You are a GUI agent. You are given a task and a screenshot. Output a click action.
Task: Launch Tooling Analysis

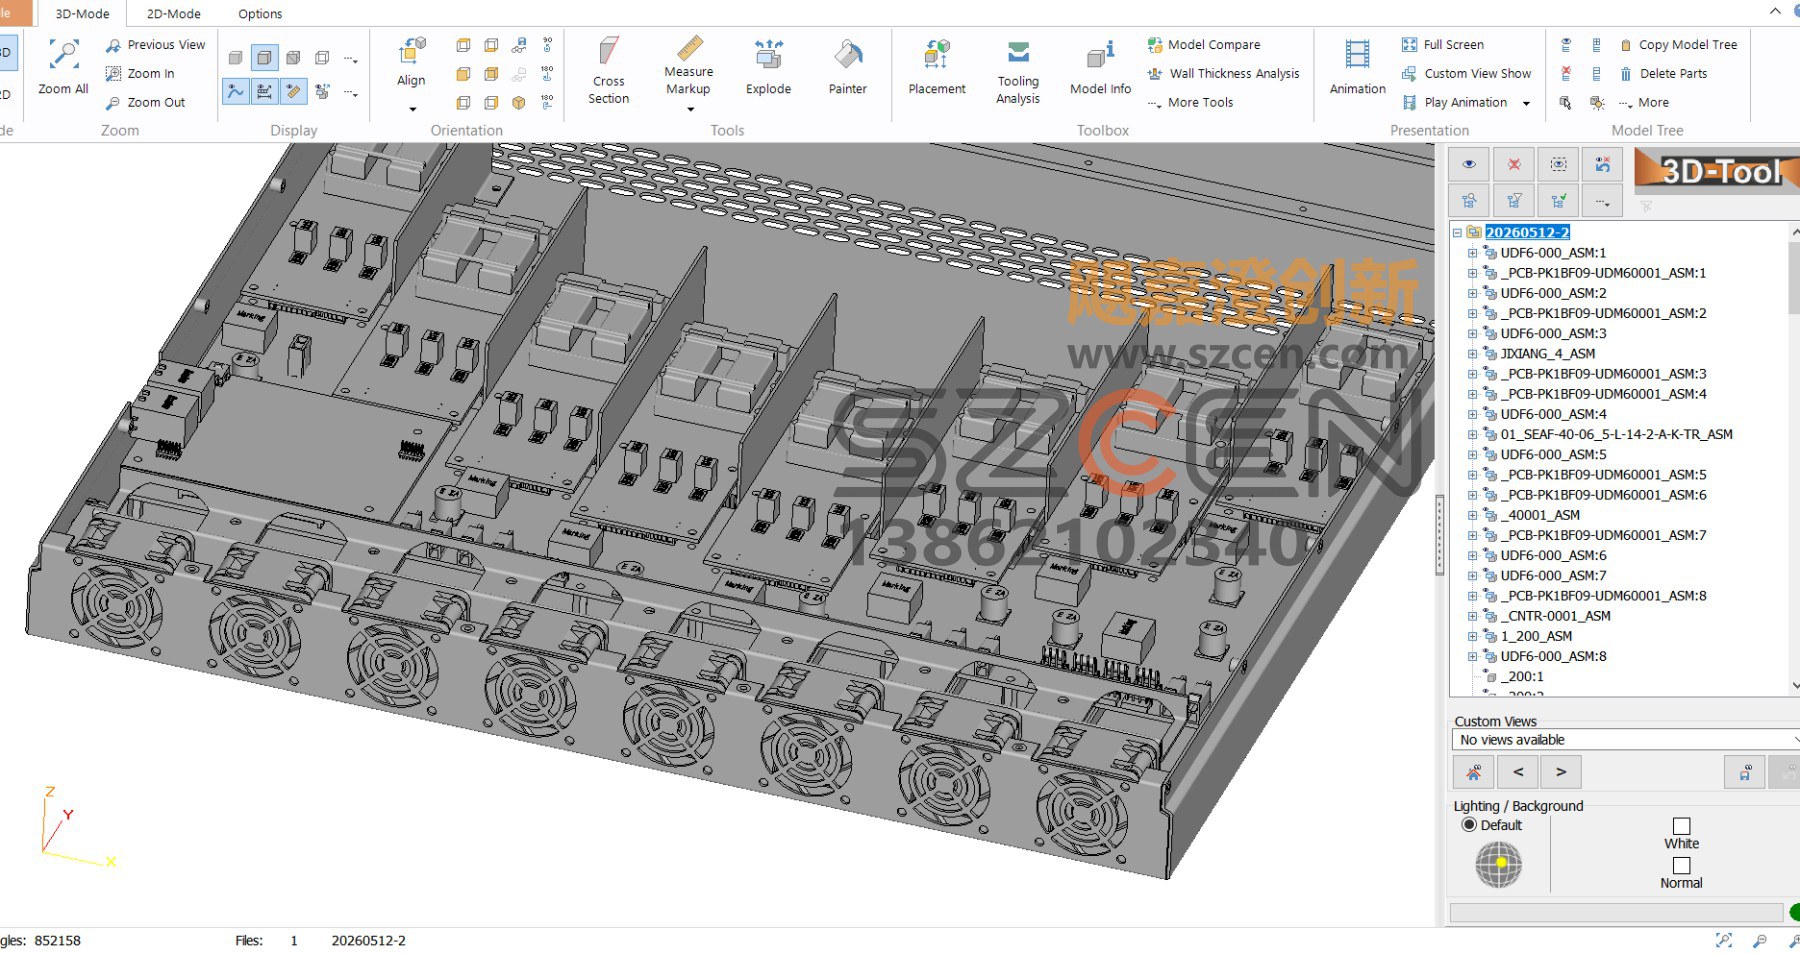pyautogui.click(x=1018, y=70)
